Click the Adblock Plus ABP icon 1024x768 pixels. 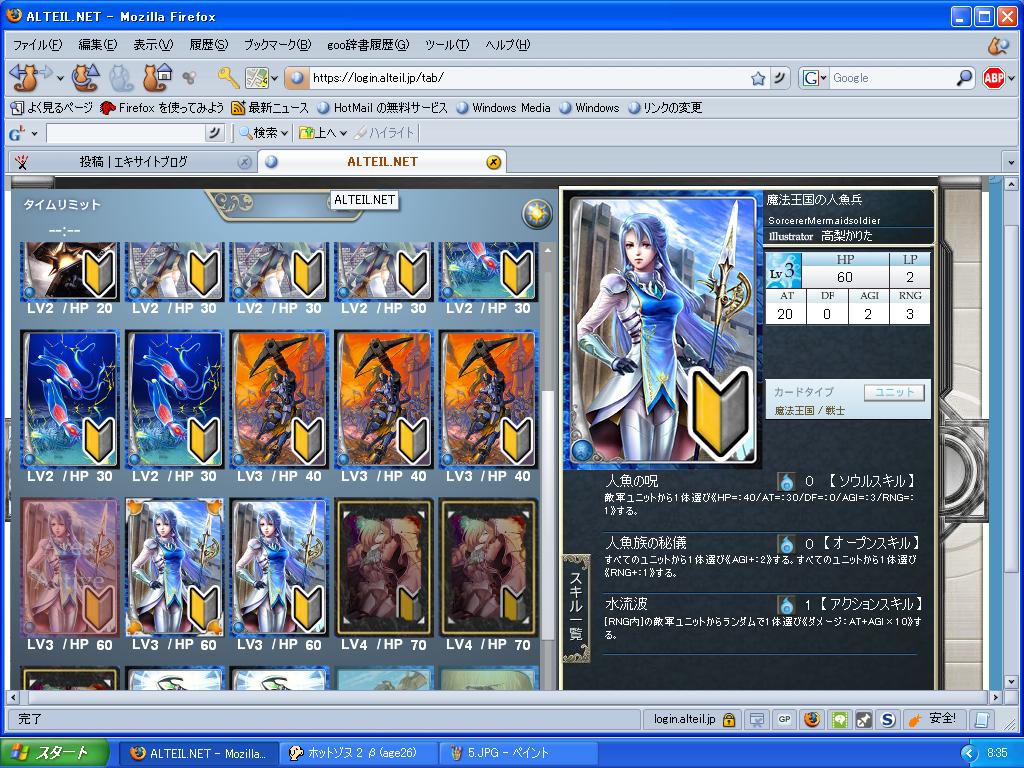click(993, 78)
